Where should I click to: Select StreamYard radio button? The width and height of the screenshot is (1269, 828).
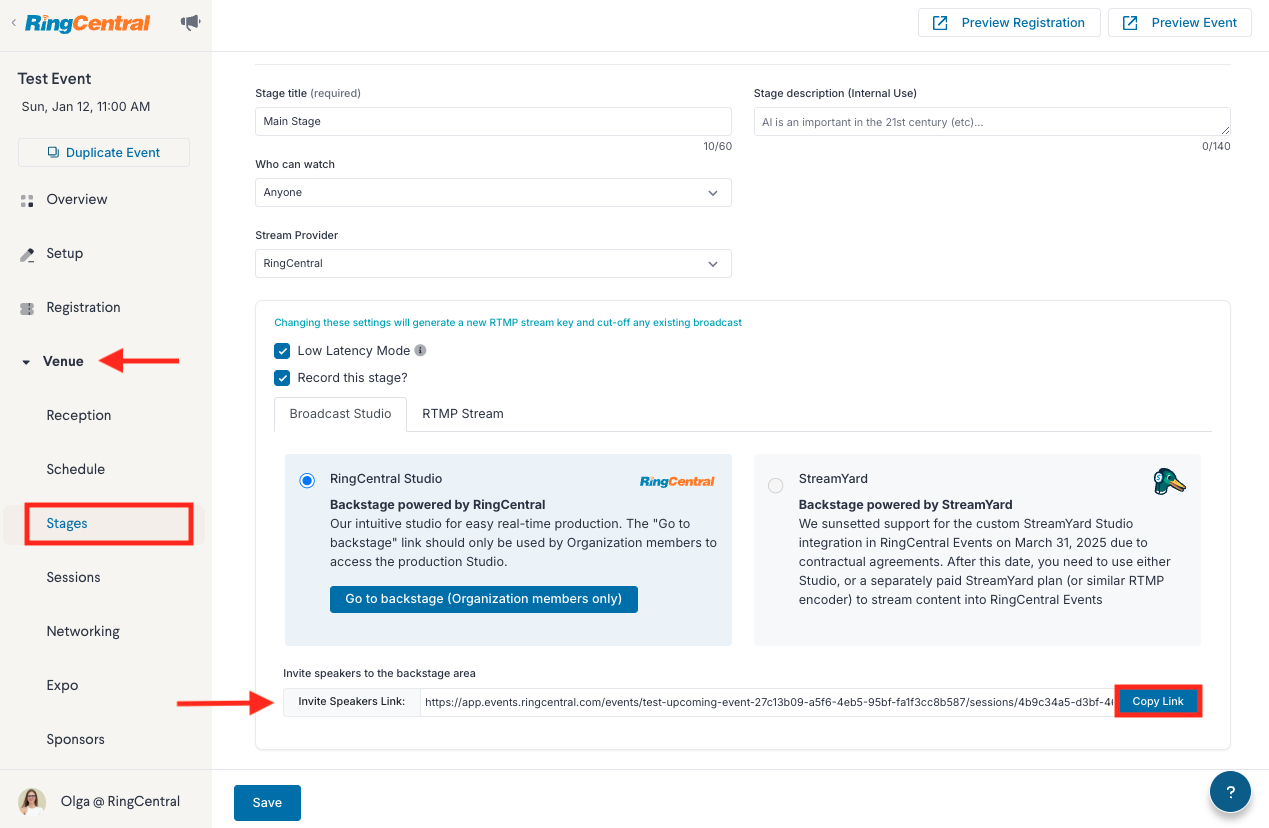click(776, 486)
